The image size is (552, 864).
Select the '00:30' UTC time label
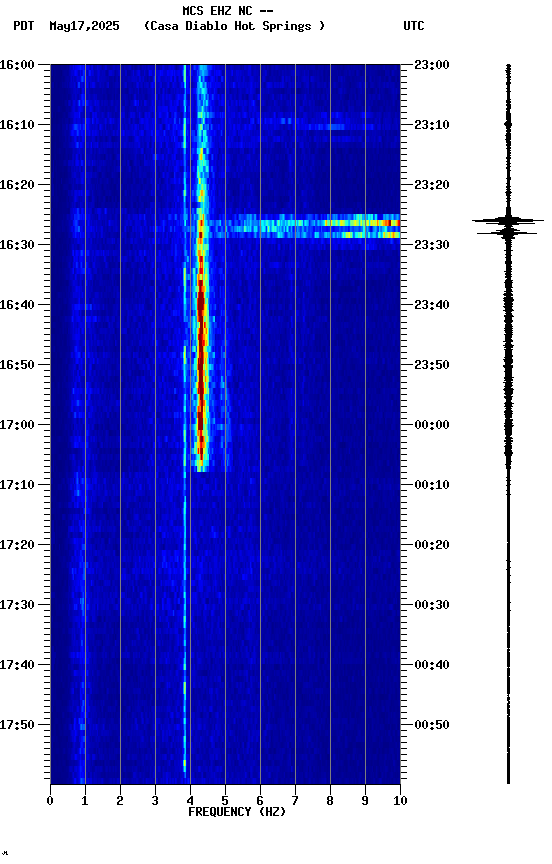click(x=432, y=605)
